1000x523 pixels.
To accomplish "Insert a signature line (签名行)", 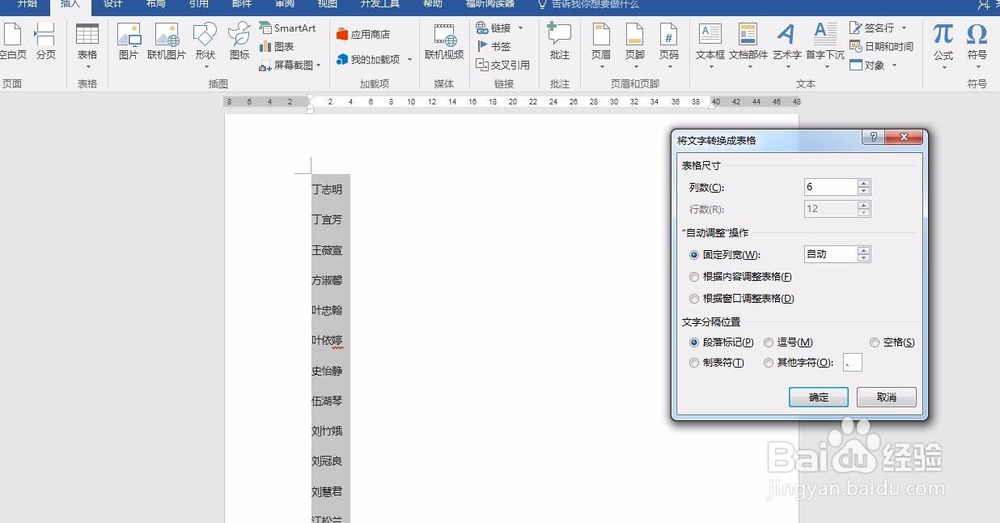I will (x=871, y=28).
